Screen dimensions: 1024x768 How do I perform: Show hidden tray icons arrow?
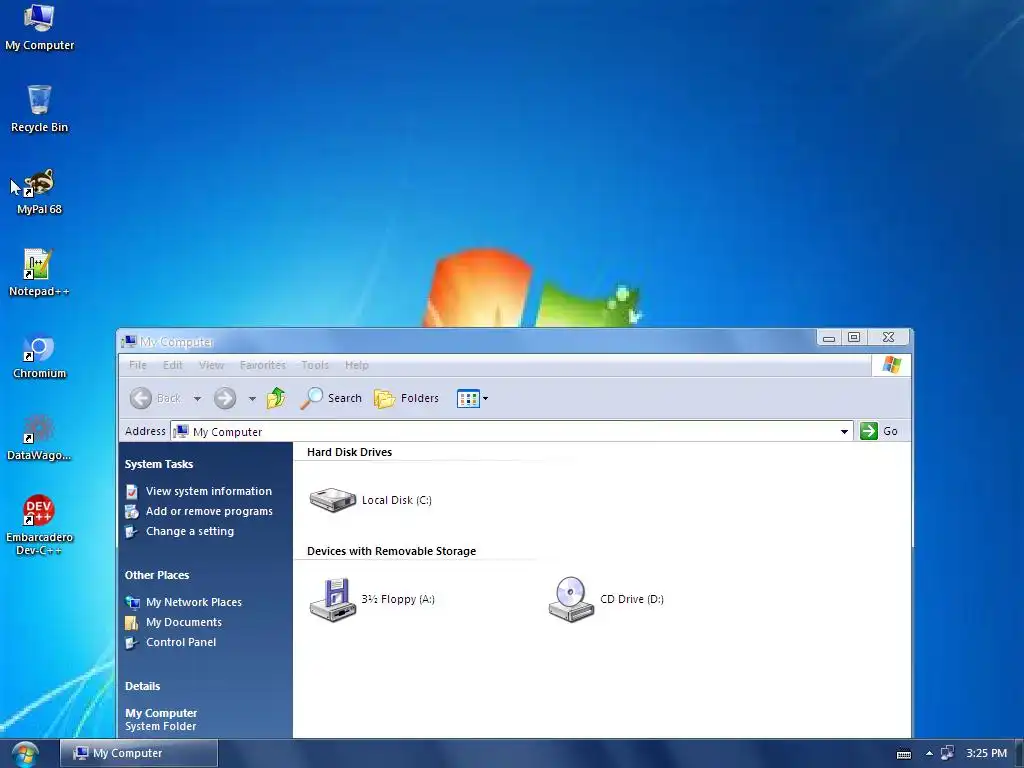click(929, 754)
